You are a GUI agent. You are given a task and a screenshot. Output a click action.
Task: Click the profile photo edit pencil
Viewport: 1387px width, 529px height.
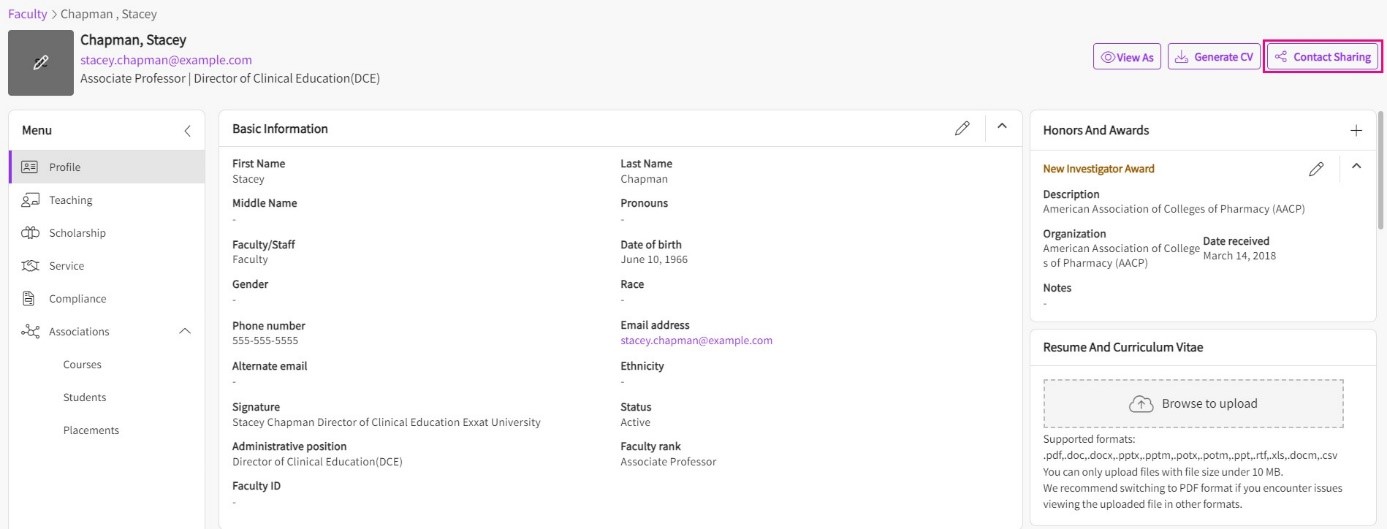(x=41, y=62)
